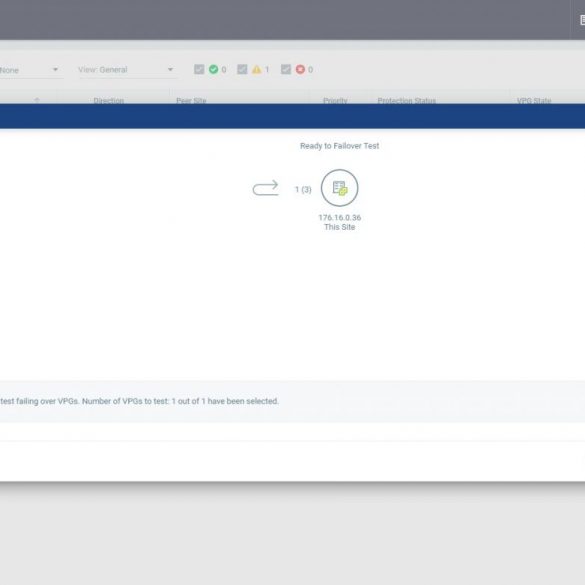This screenshot has width=585, height=585.
Task: Click the Number of VPGs to test message
Action: point(139,401)
